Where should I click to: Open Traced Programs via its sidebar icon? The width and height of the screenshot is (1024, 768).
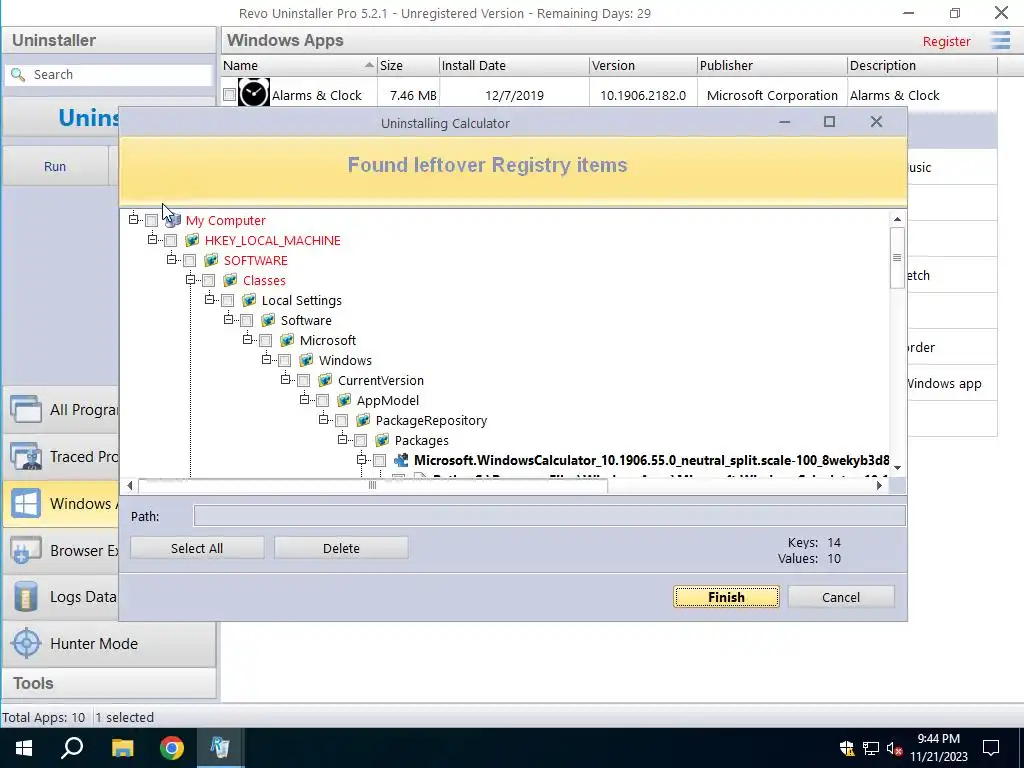tap(25, 456)
